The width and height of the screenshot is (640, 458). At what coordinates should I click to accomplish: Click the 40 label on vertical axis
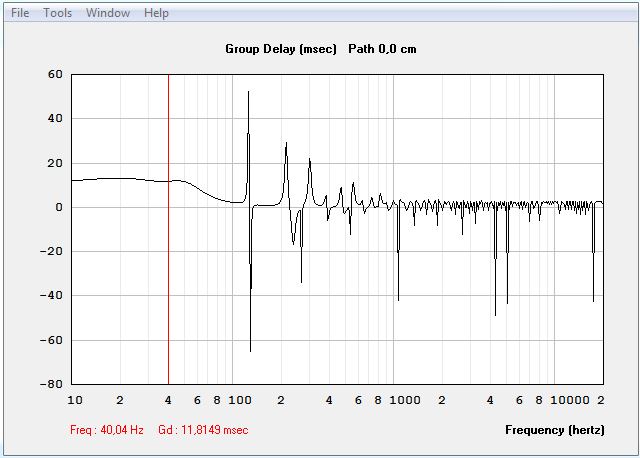click(55, 118)
